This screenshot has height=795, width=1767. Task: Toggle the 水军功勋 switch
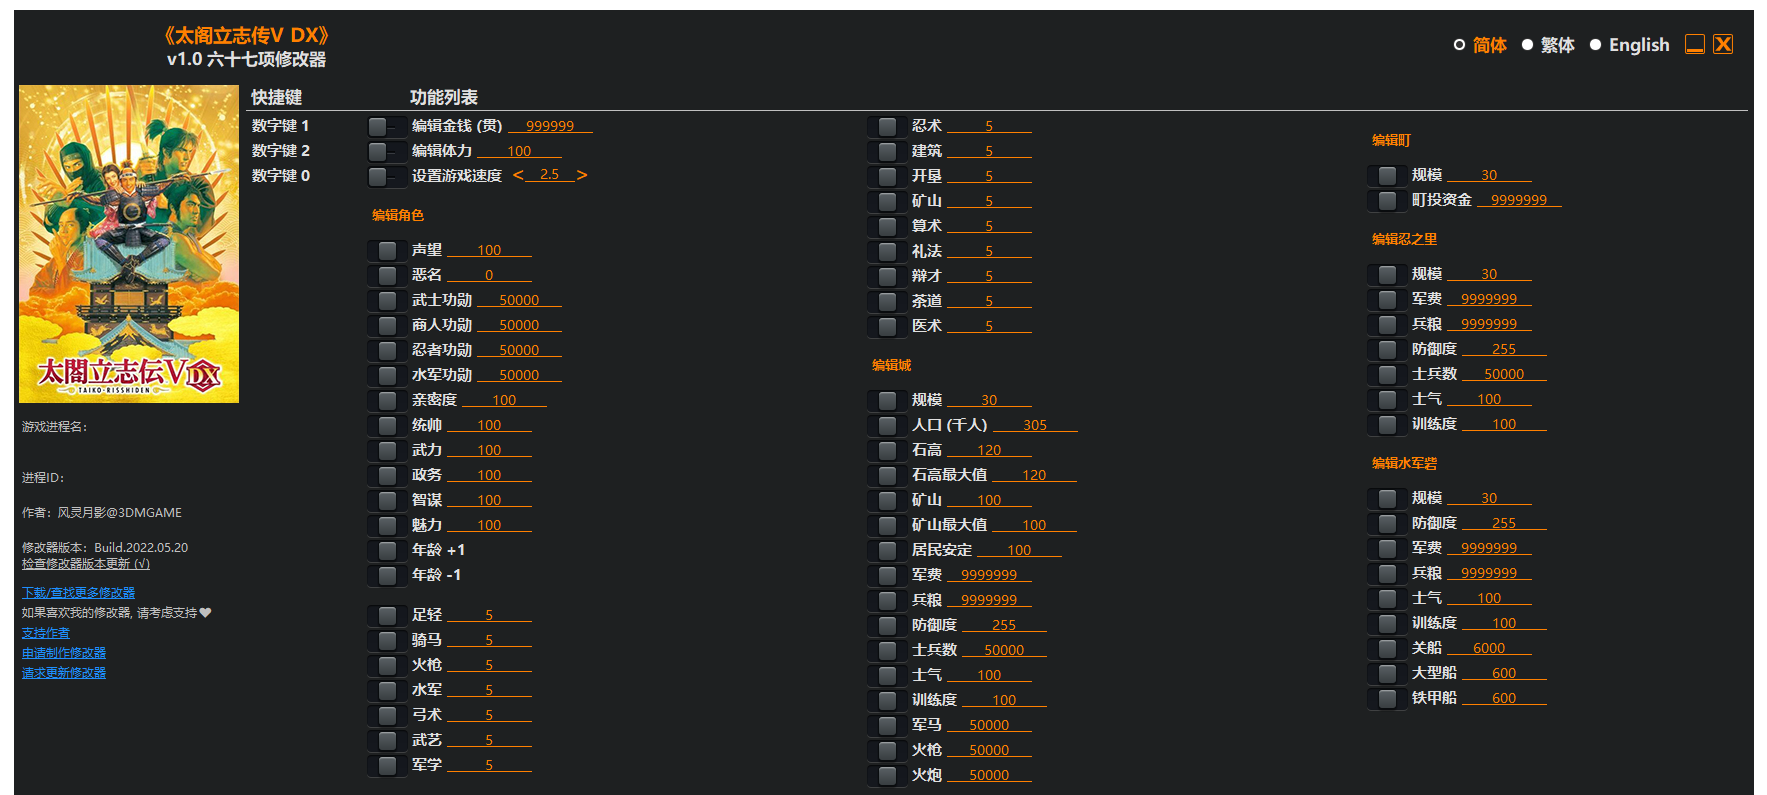point(385,375)
